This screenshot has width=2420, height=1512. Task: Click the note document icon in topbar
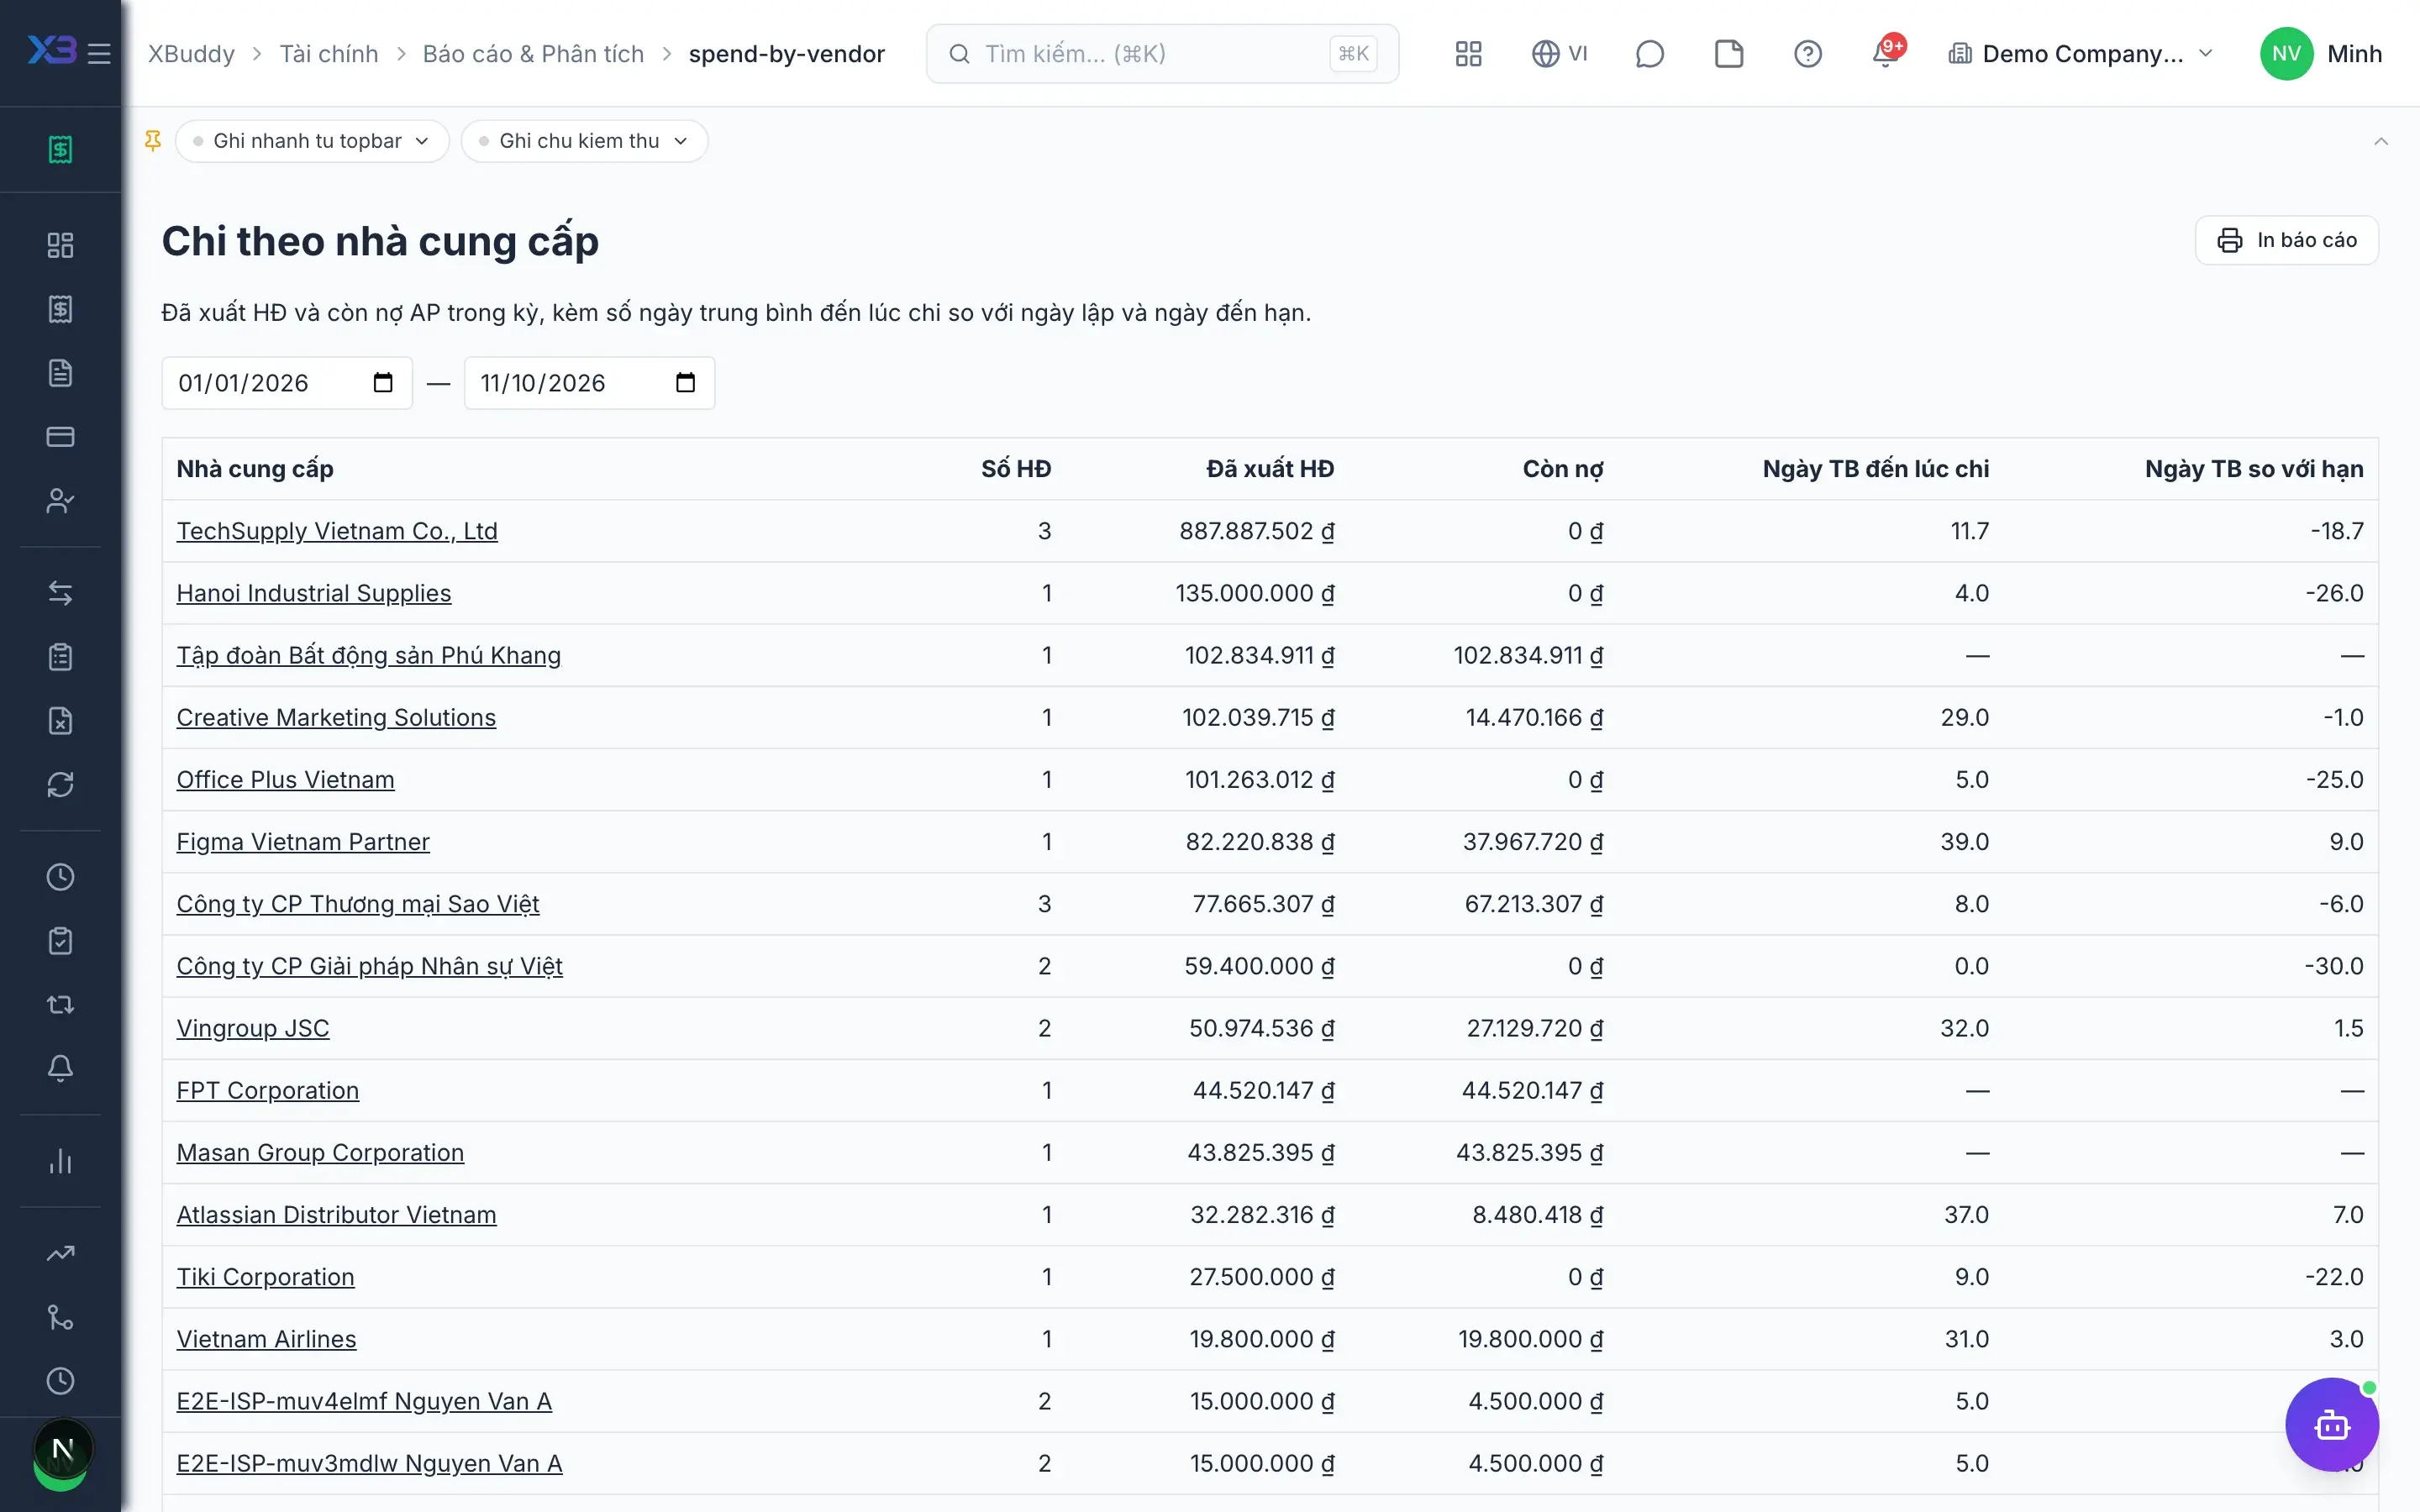[x=1728, y=54]
